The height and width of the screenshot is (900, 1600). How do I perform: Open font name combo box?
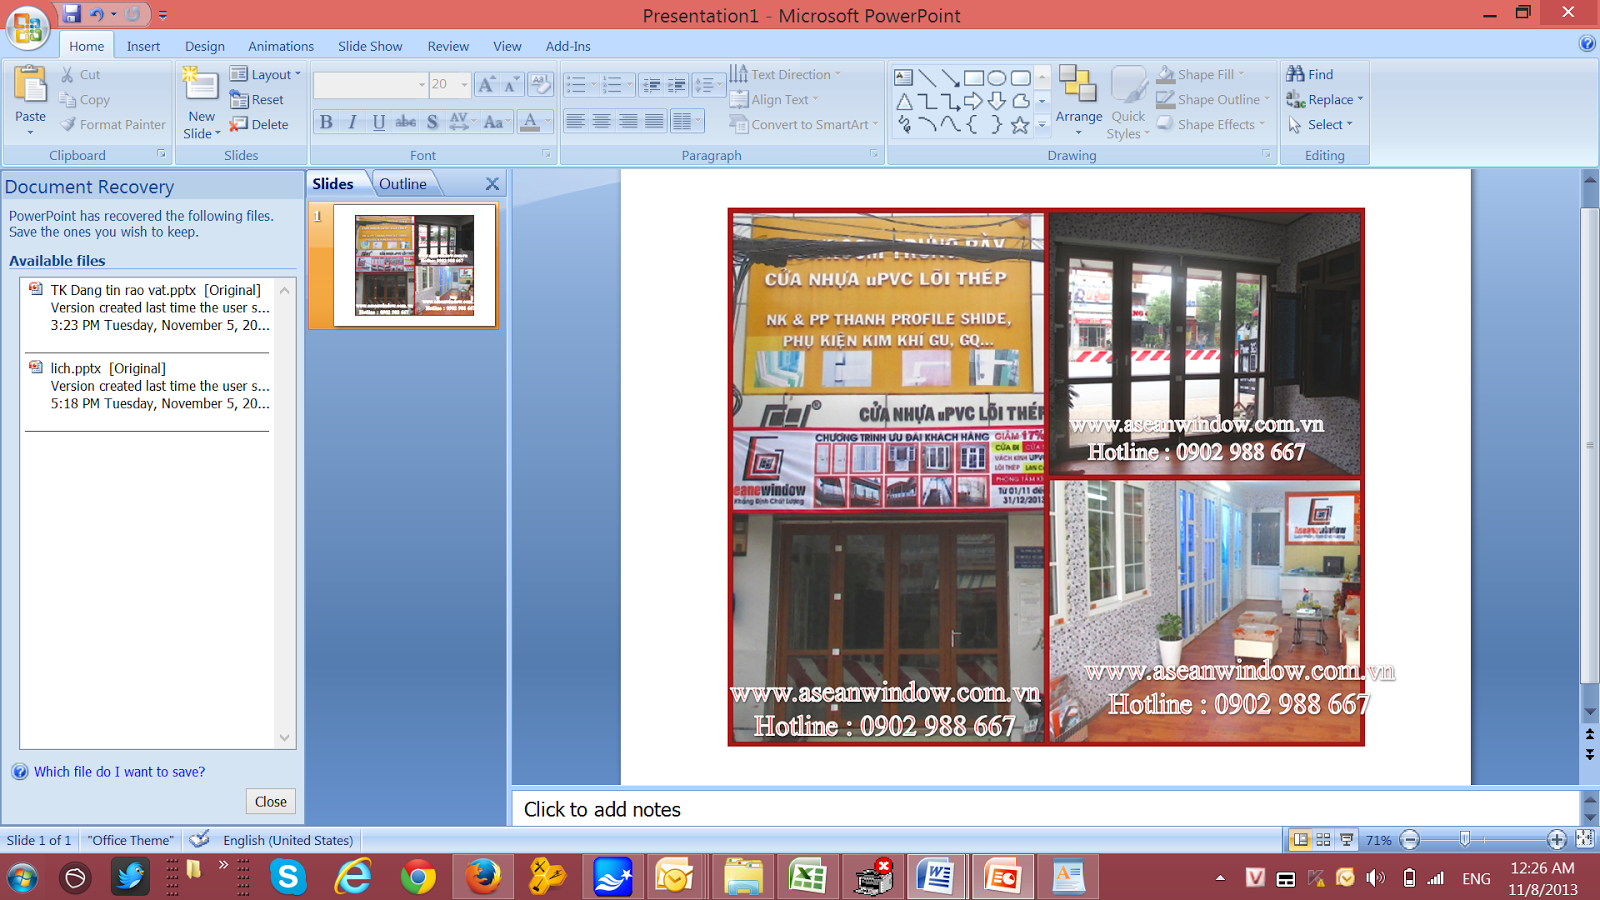tap(370, 85)
